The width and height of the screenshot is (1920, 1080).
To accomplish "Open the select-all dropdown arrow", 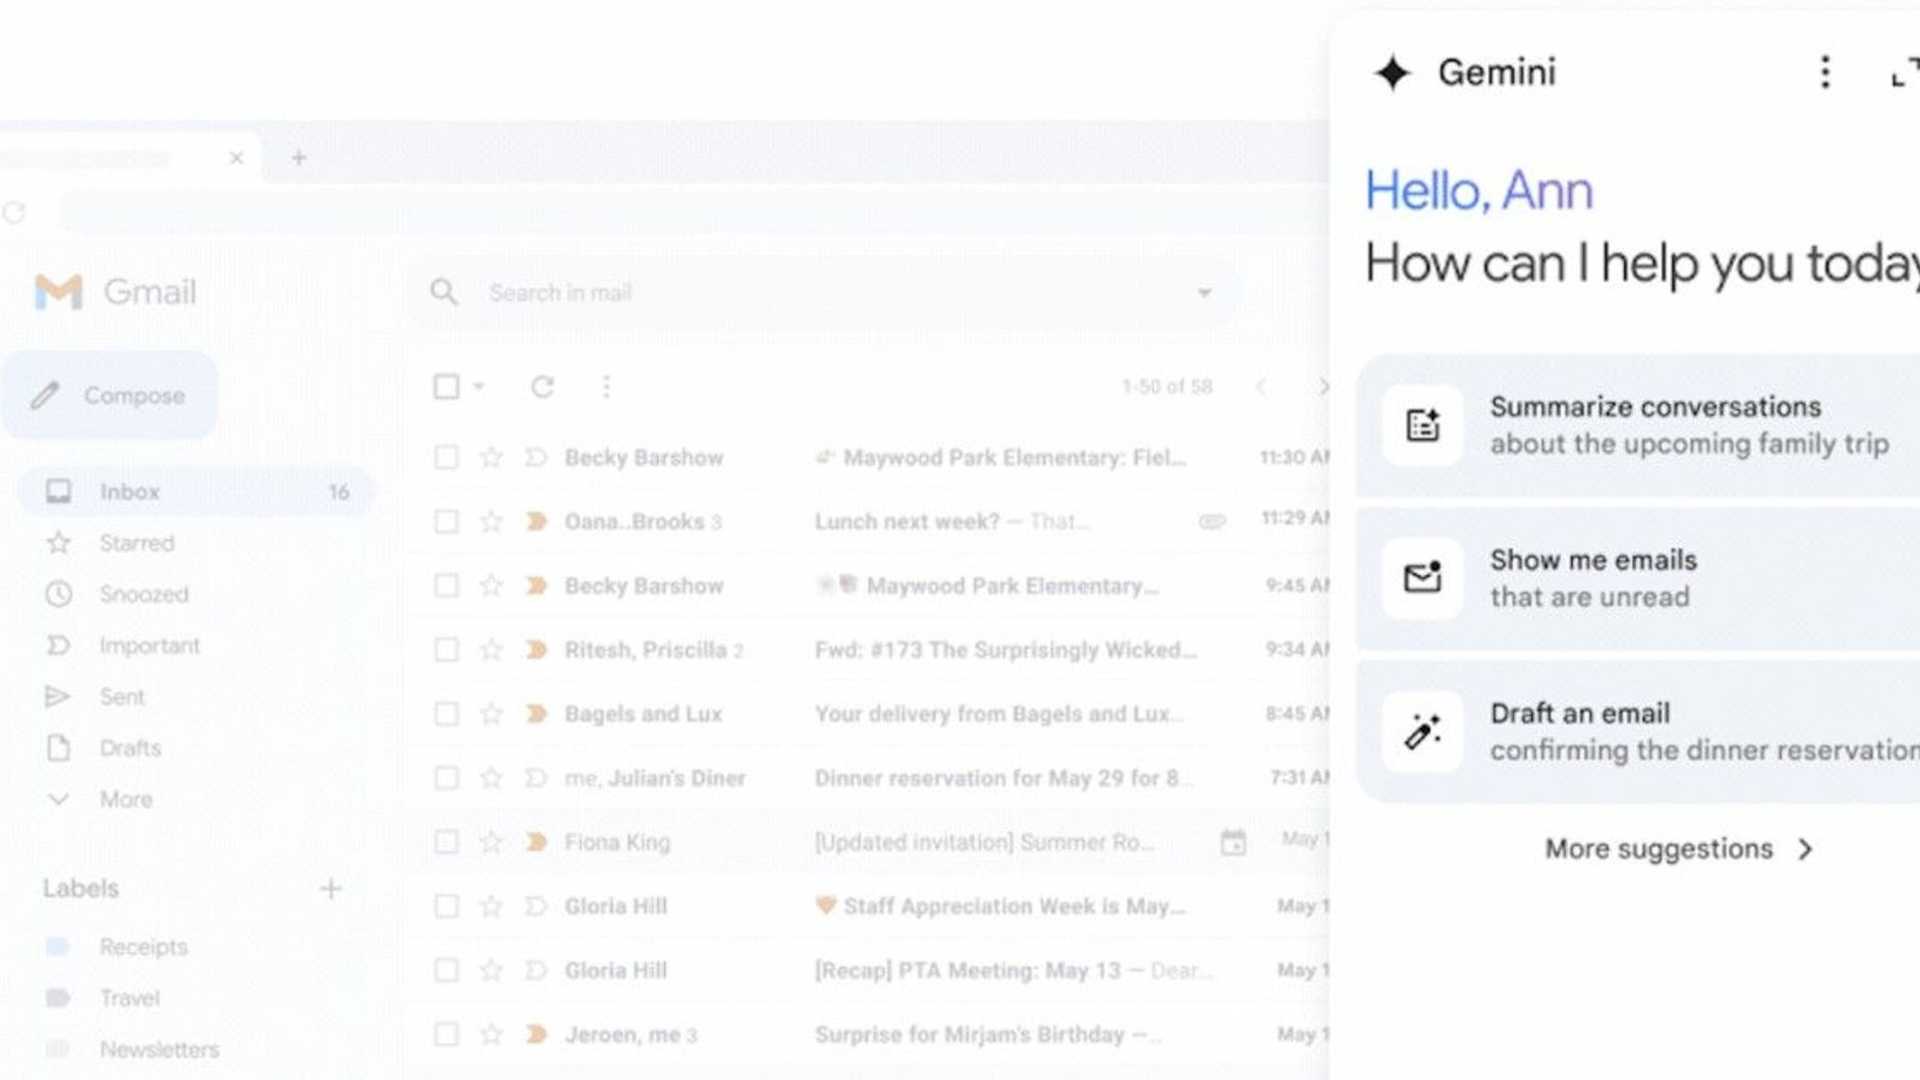I will pyautogui.click(x=478, y=387).
